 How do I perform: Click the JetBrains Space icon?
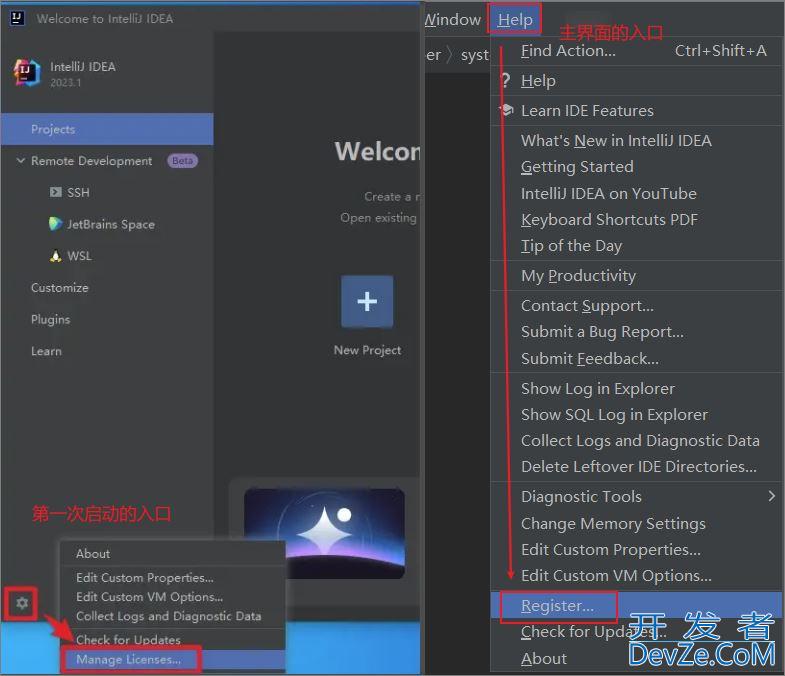(x=56, y=224)
